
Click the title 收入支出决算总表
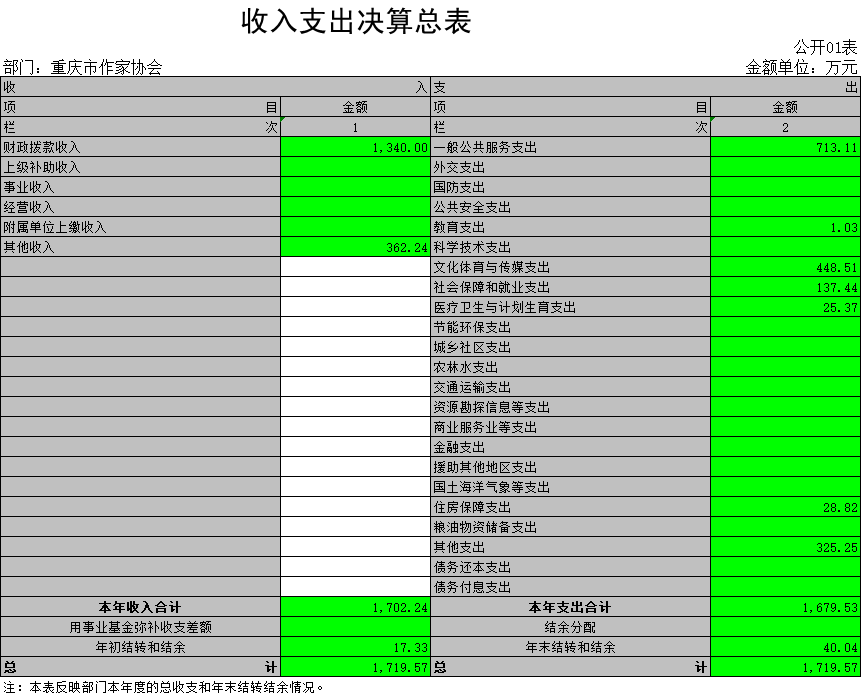(356, 22)
